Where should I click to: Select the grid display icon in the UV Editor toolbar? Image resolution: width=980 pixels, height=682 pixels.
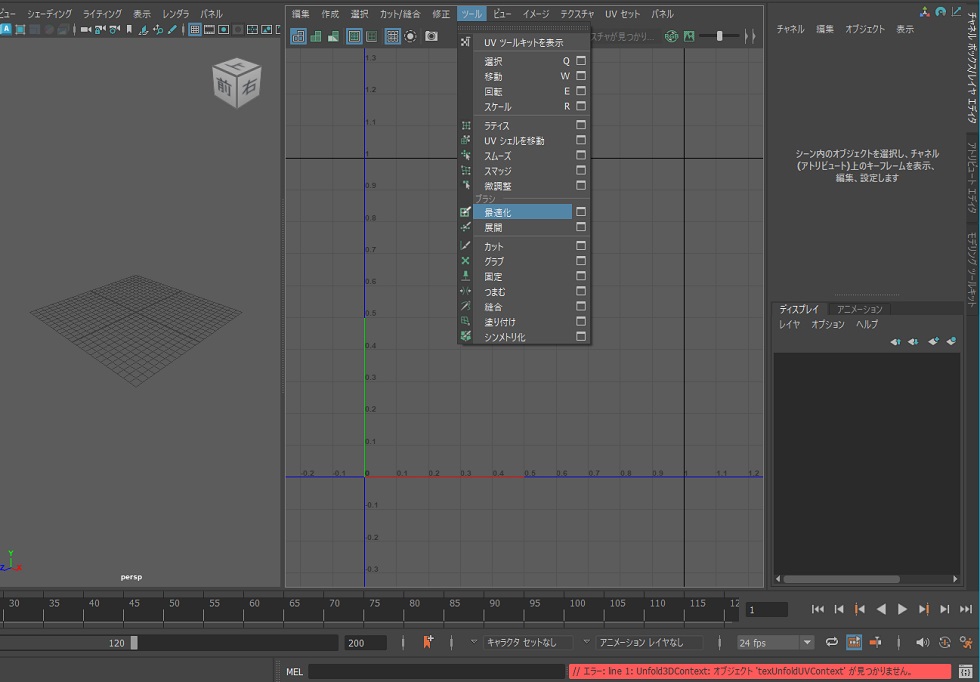391,38
